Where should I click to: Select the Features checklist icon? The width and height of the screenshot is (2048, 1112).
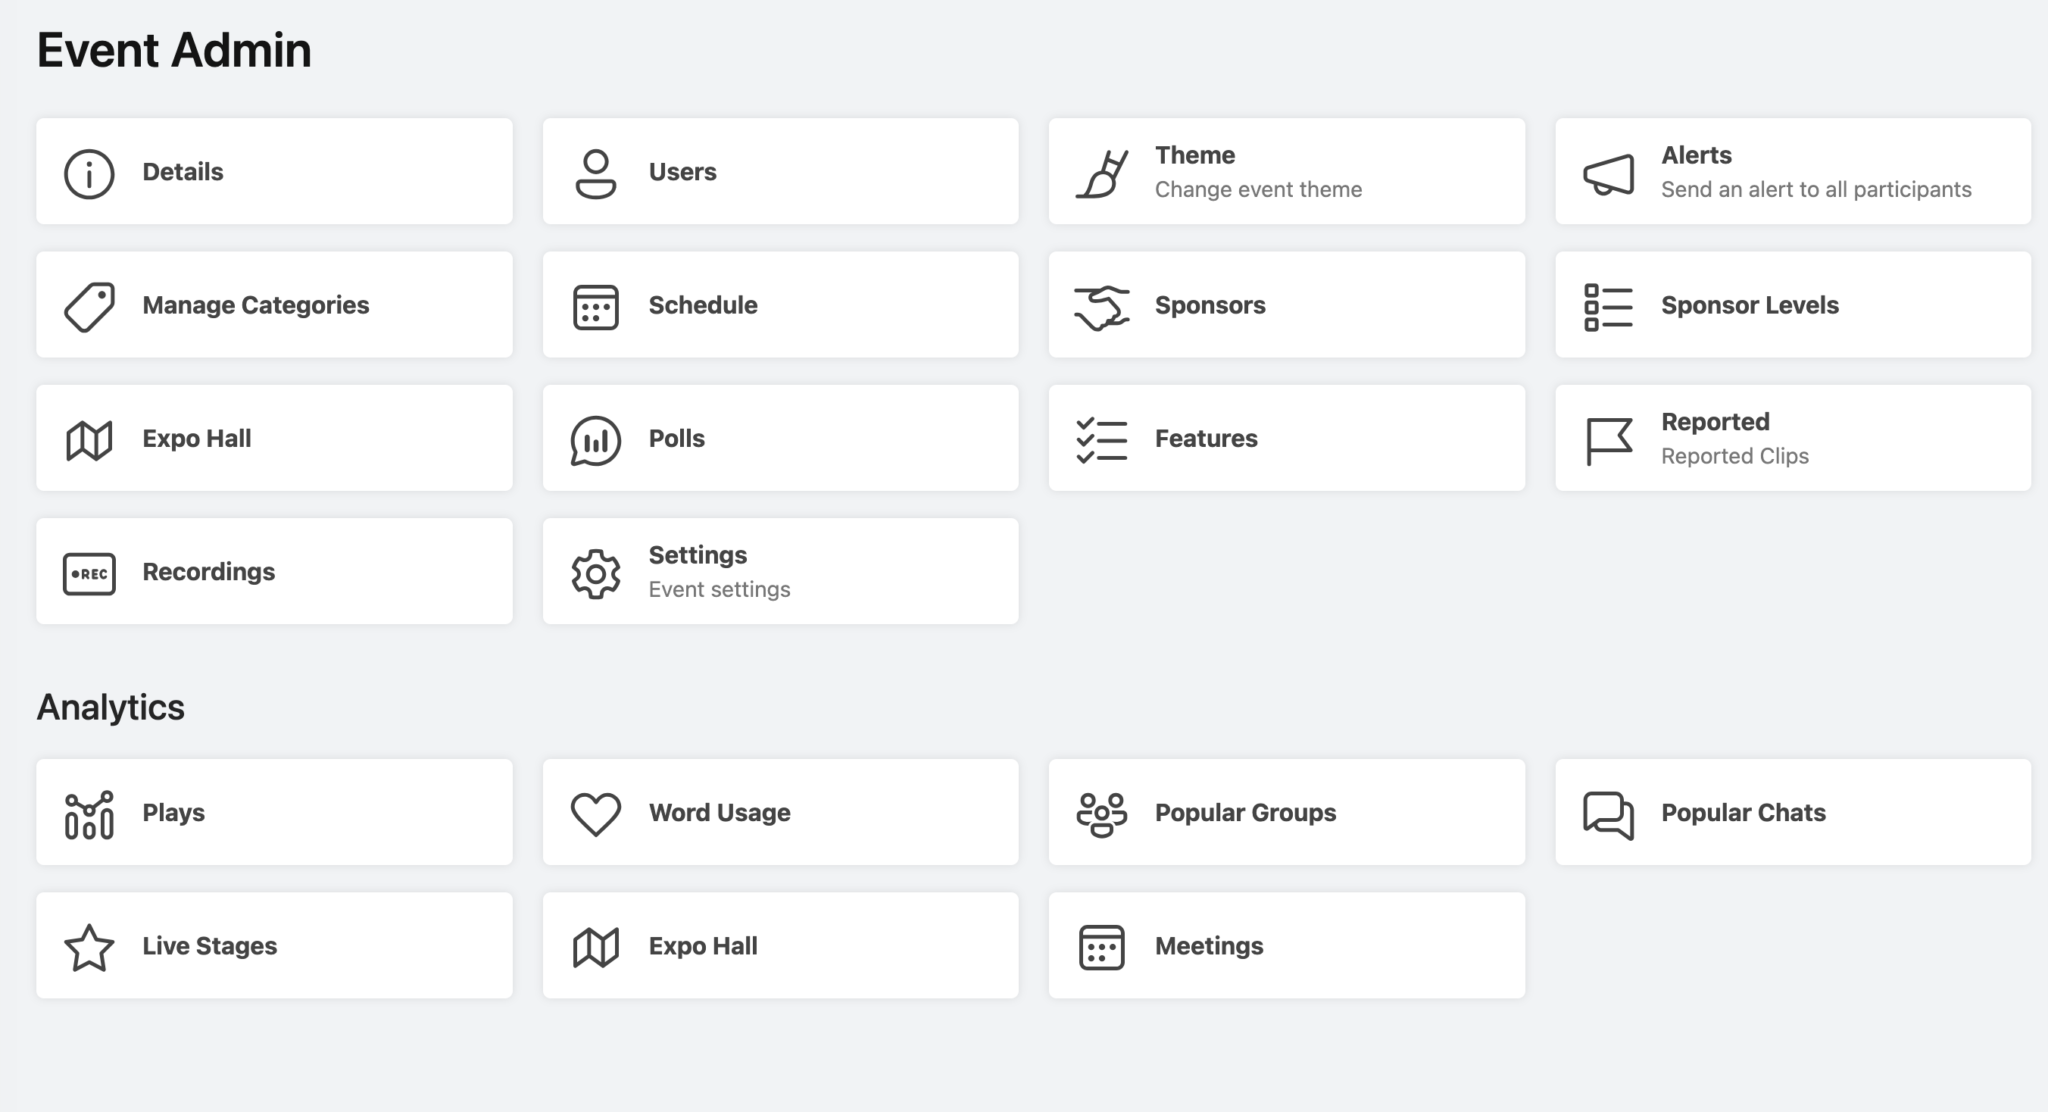tap(1103, 438)
